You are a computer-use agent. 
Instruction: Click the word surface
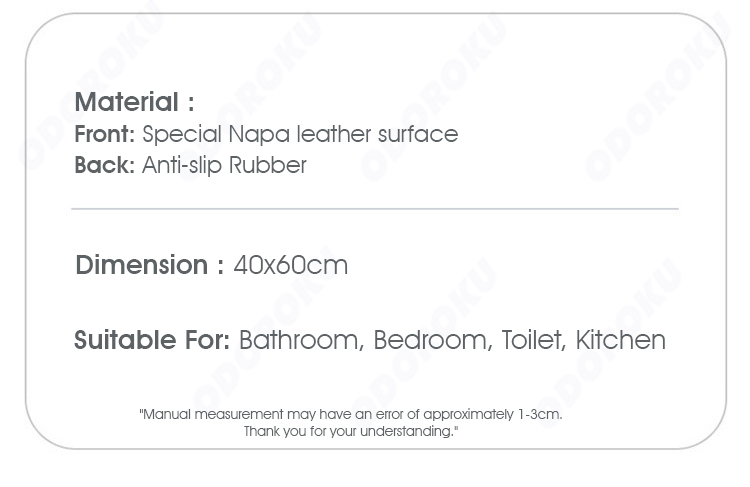pos(418,134)
